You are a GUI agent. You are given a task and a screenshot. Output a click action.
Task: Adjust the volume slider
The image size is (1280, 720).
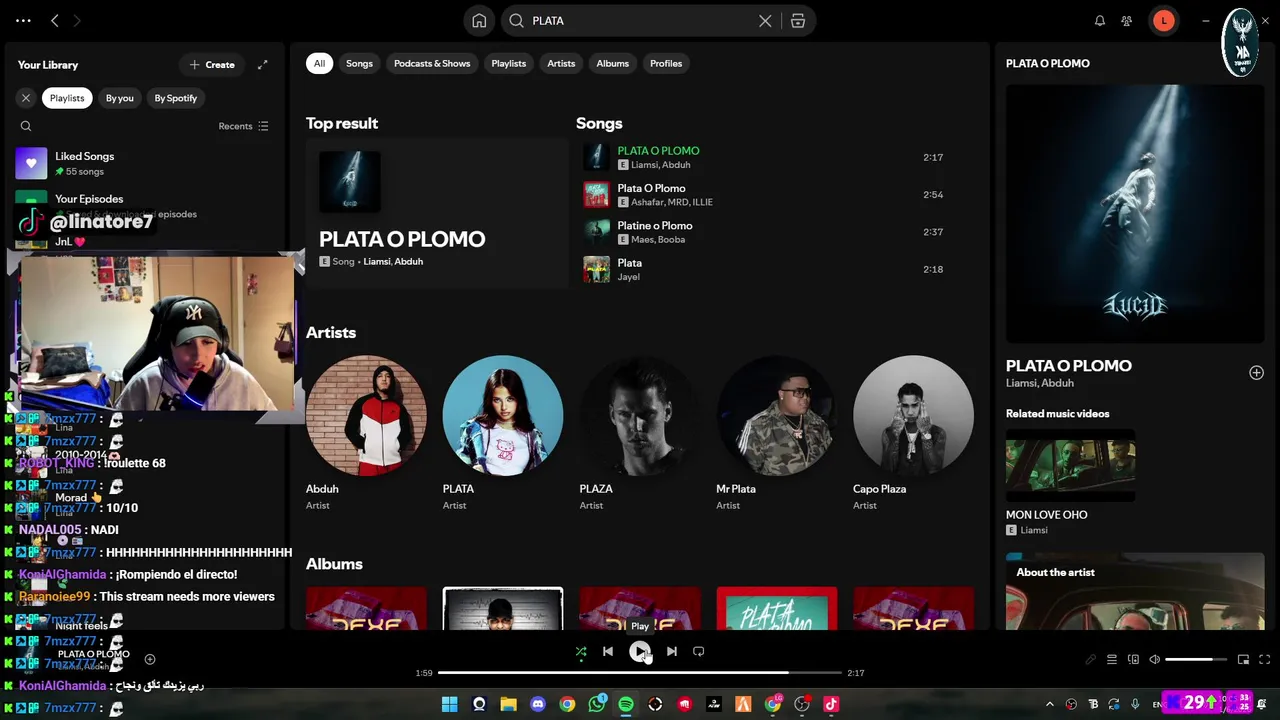(1196, 660)
